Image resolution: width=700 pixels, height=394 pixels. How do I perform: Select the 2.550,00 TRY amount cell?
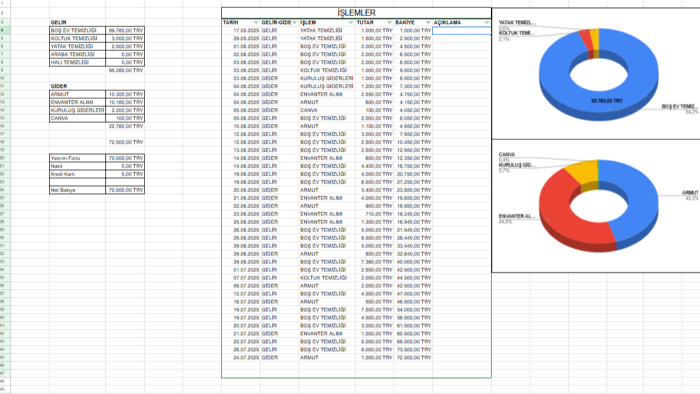[x=375, y=94]
